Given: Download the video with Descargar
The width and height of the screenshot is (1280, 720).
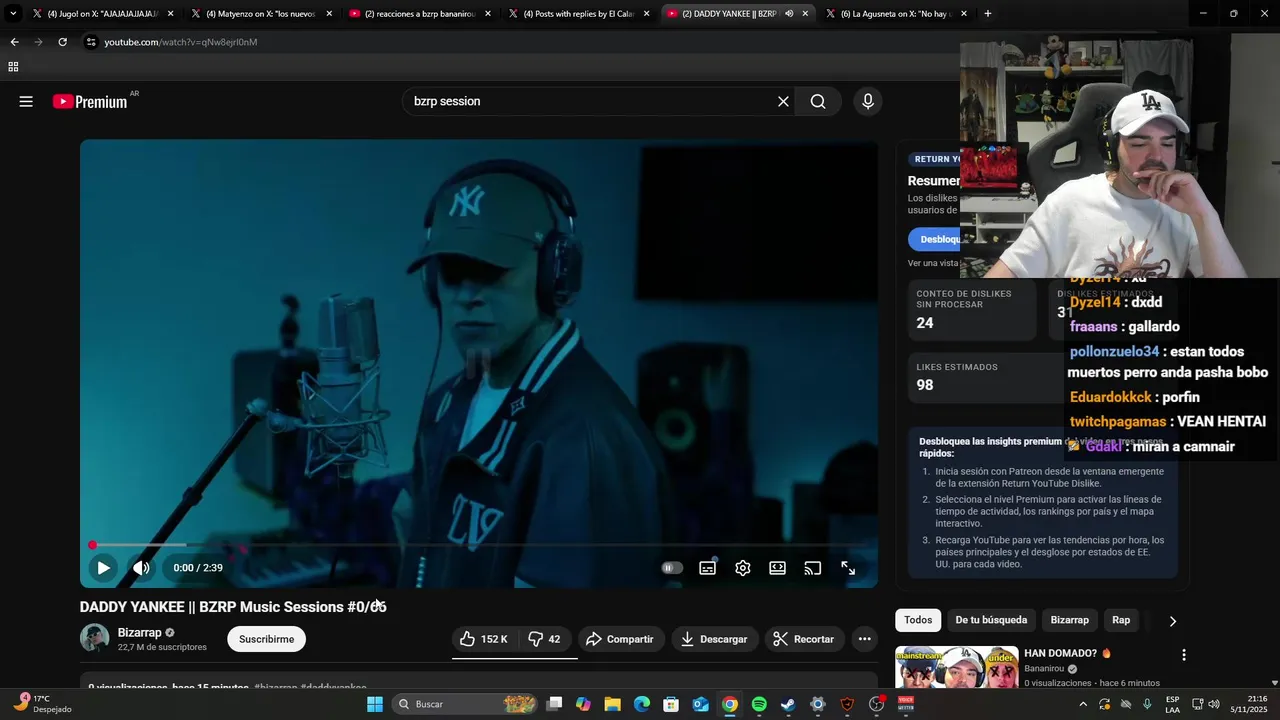Looking at the screenshot, I should point(714,639).
